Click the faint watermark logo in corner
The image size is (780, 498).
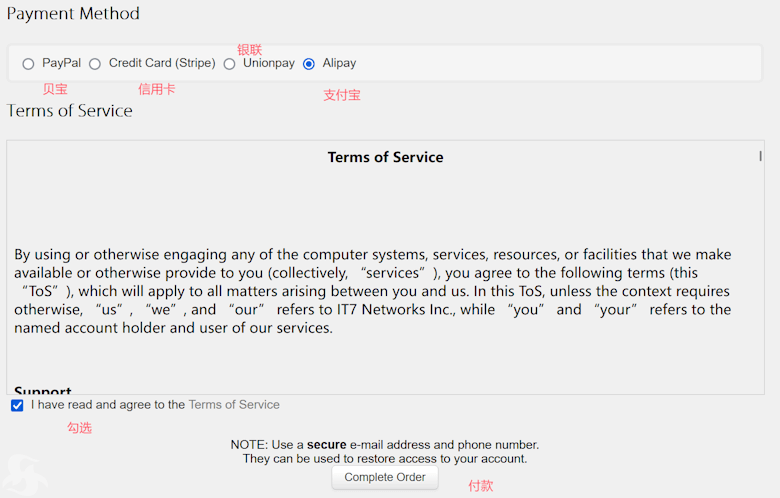[x=24, y=475]
